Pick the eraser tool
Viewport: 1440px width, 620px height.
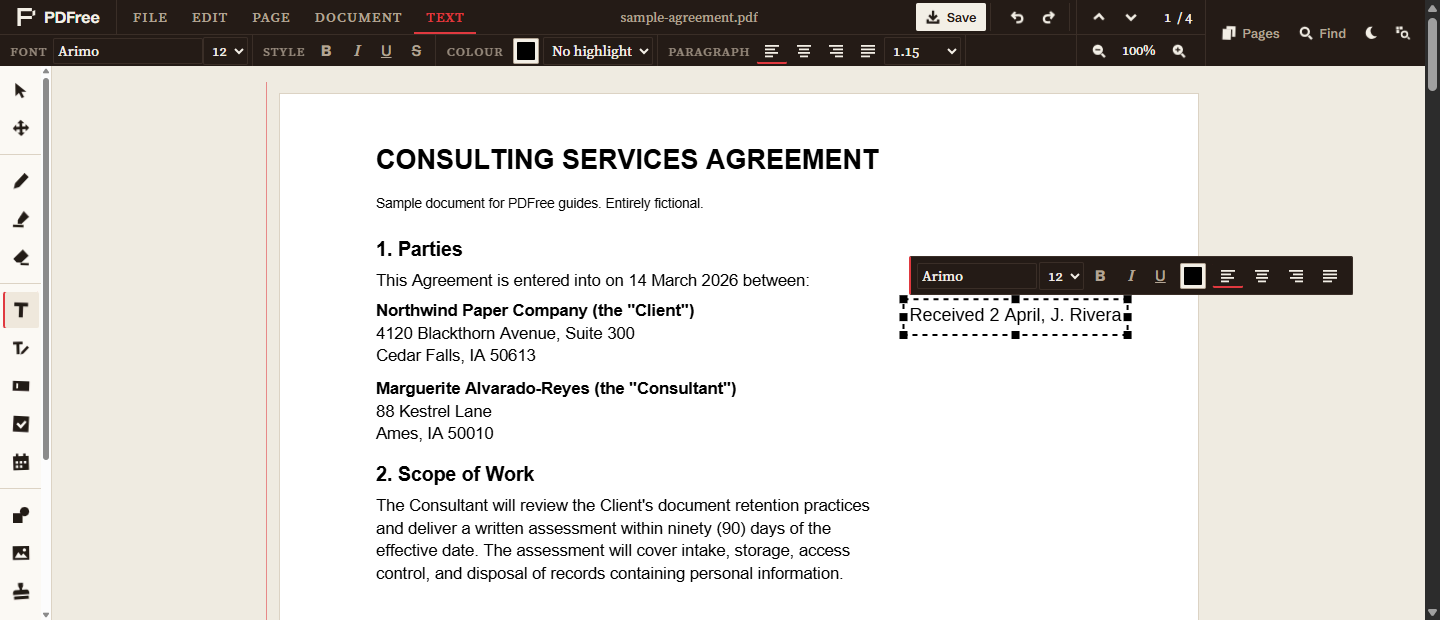pos(21,257)
